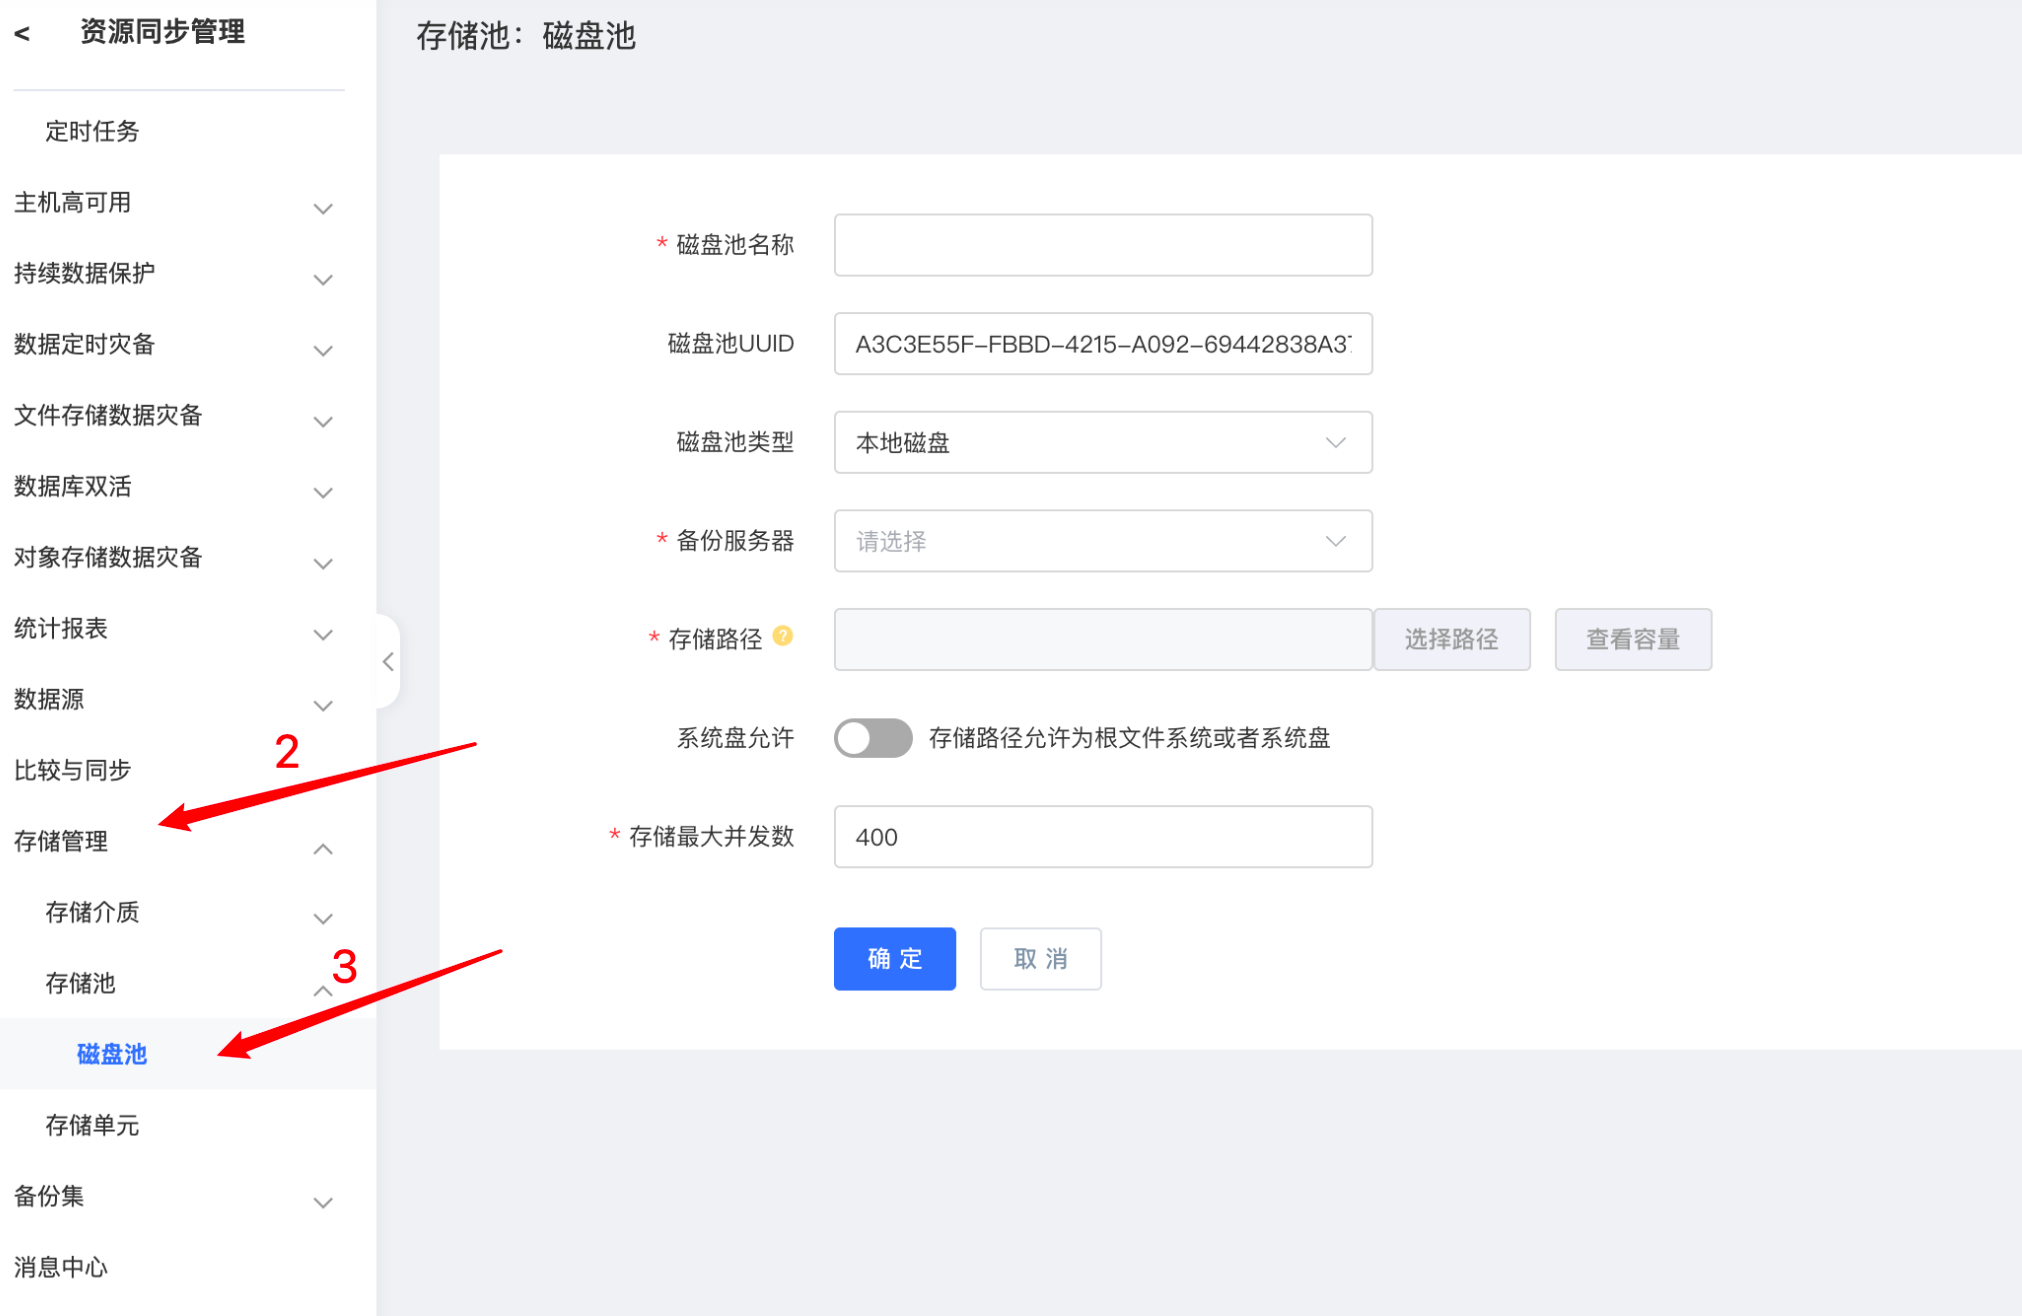Click the 选择路径 button
The width and height of the screenshot is (2022, 1316).
1451,639
